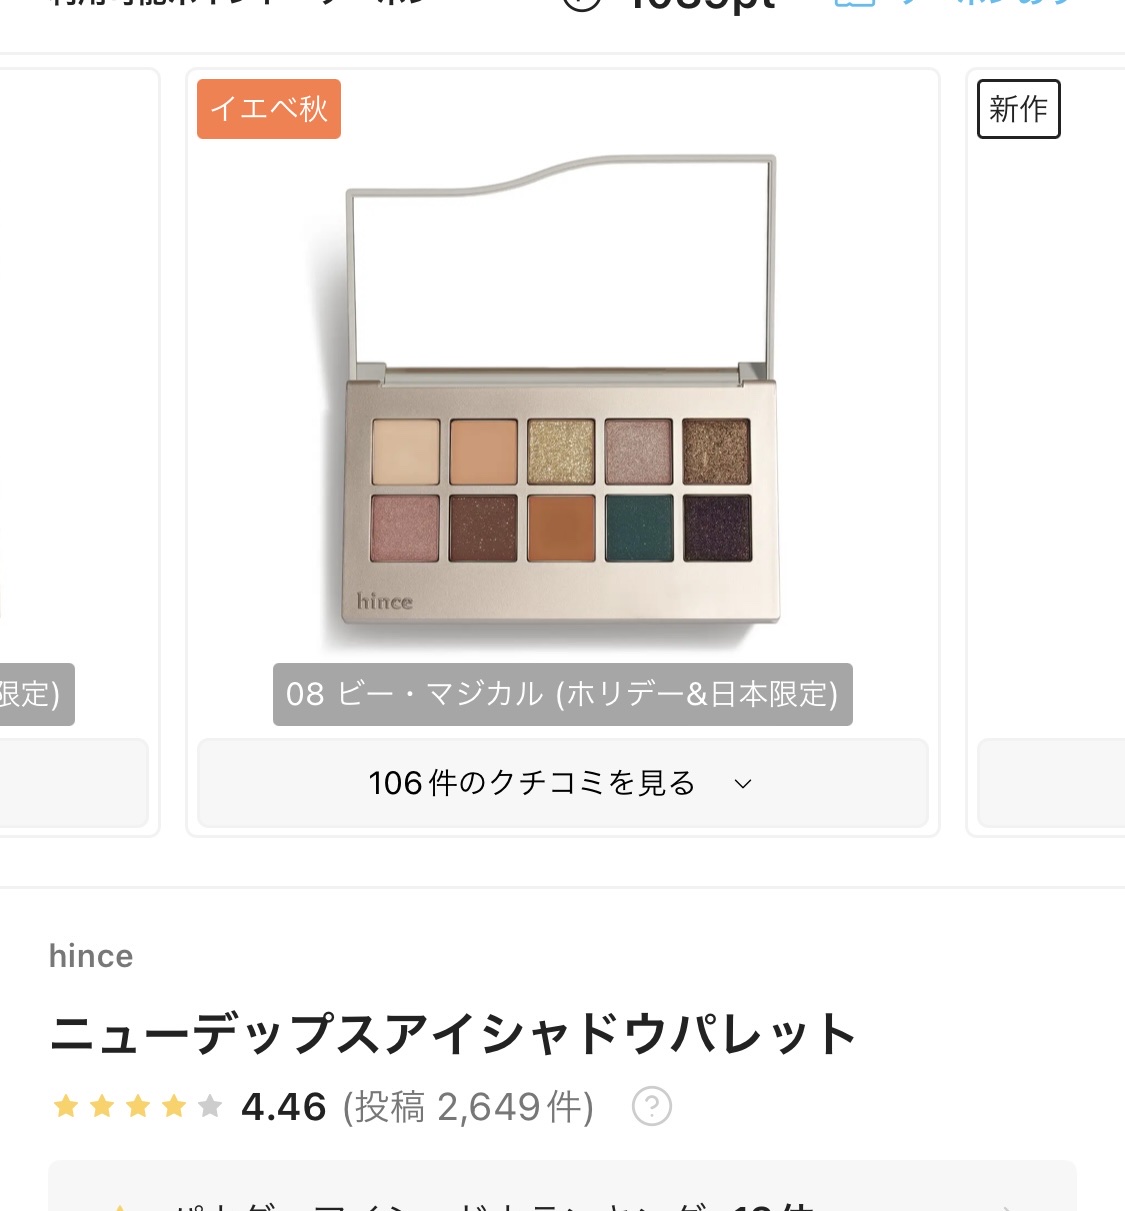1125x1211 pixels.
Task: Open the hince brand link
Action: tap(91, 956)
